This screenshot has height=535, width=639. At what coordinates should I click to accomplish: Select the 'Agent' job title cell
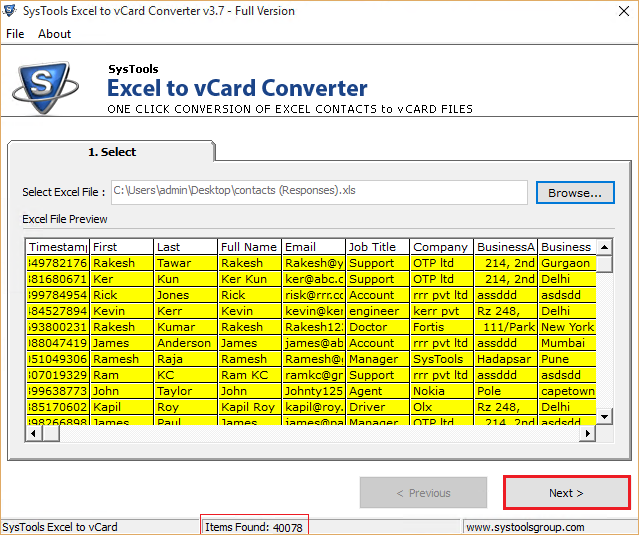pyautogui.click(x=377, y=391)
